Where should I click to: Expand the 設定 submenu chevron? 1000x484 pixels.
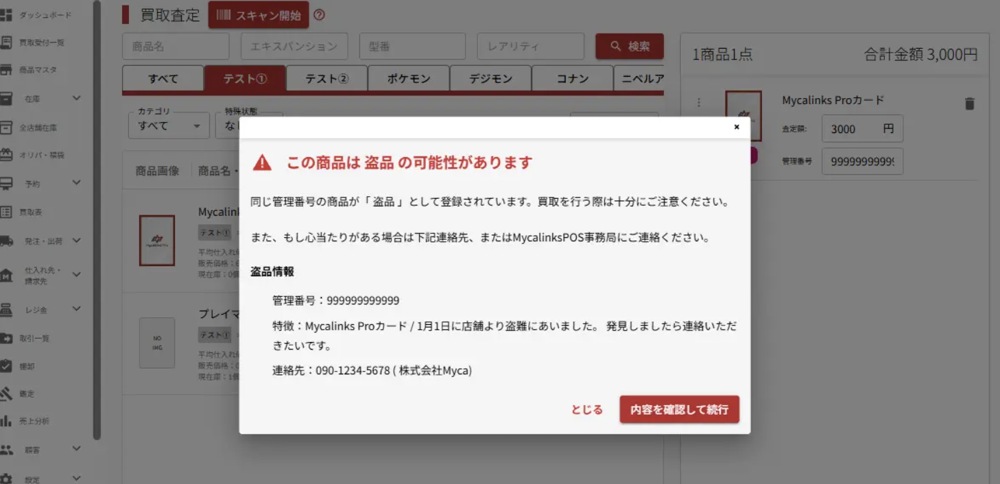(77, 478)
